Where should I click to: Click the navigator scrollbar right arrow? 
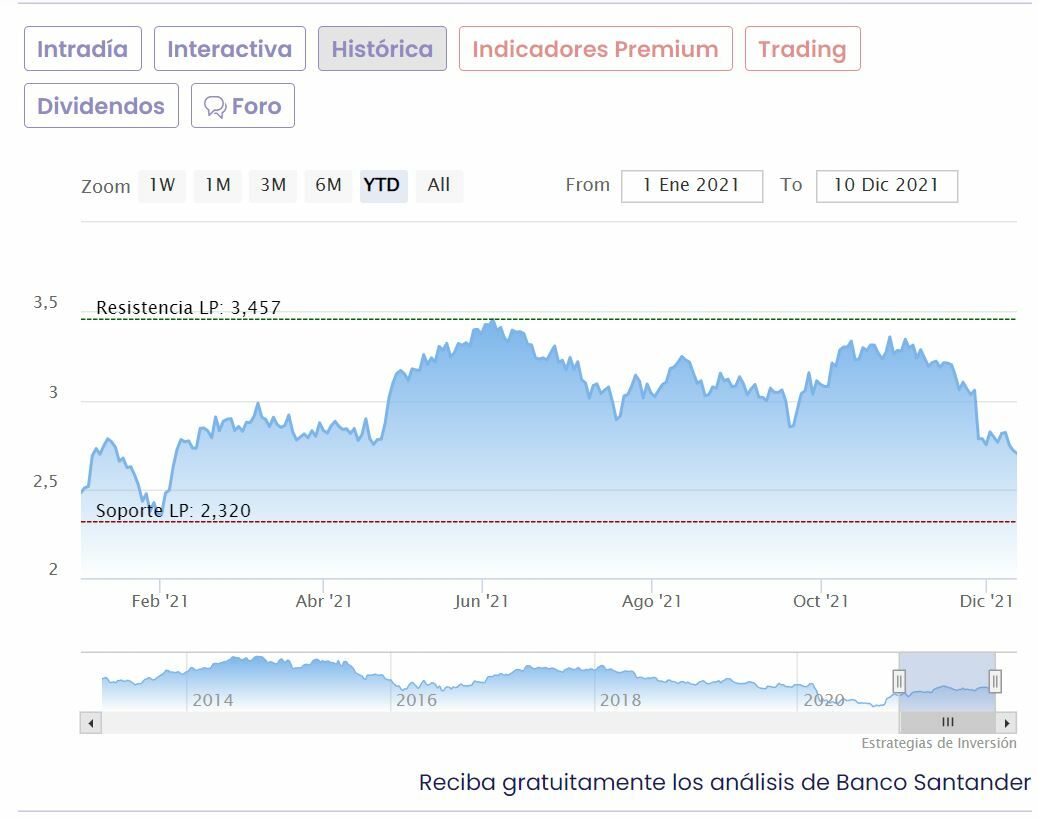tap(1006, 723)
